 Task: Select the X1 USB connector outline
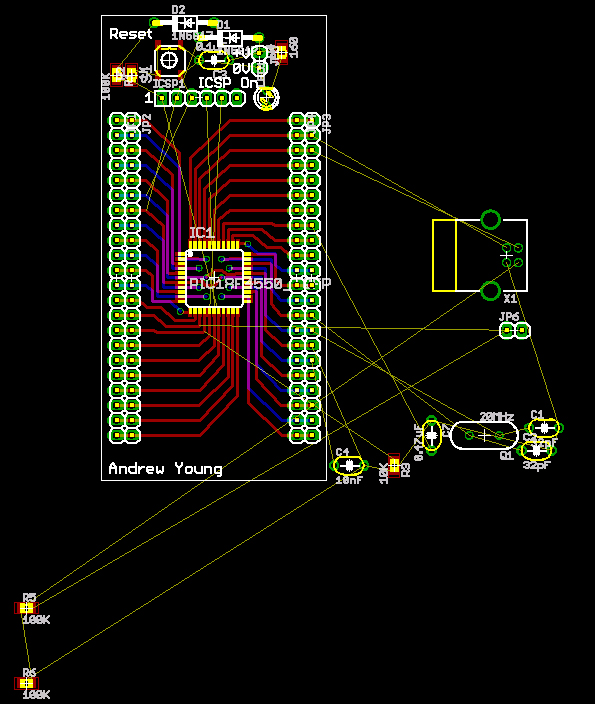(x=480, y=255)
